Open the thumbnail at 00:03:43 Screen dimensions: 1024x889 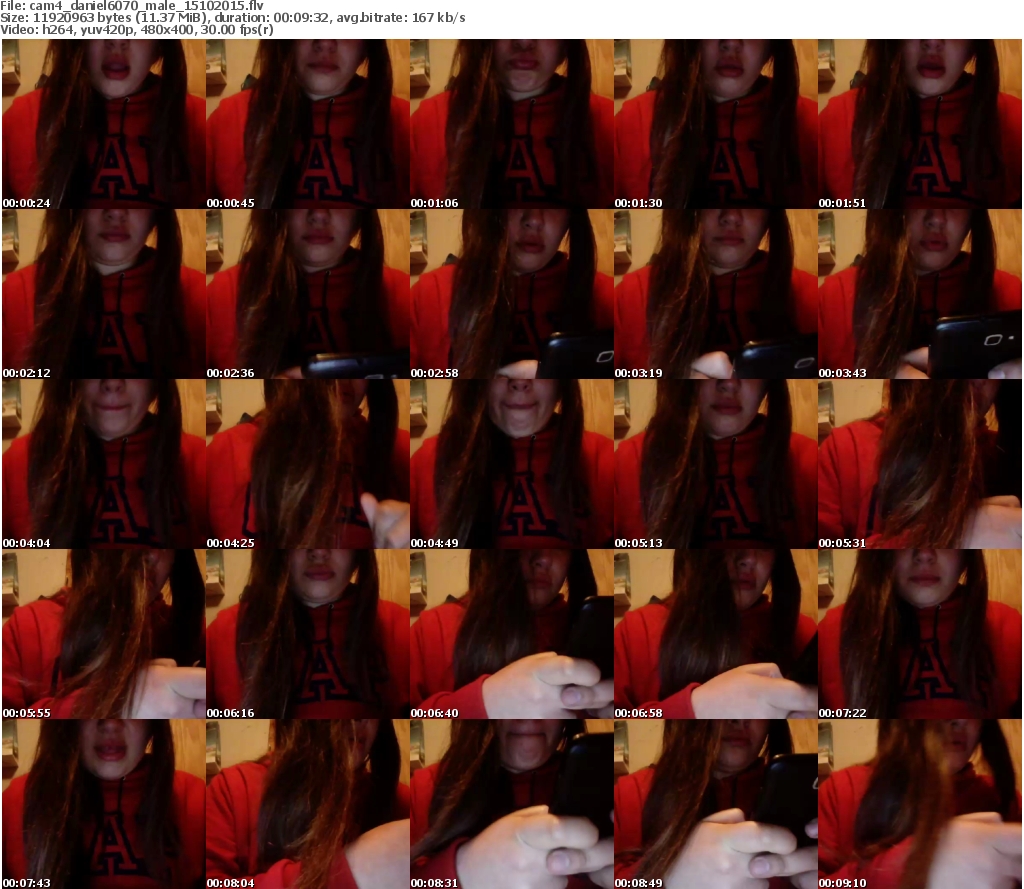point(920,294)
